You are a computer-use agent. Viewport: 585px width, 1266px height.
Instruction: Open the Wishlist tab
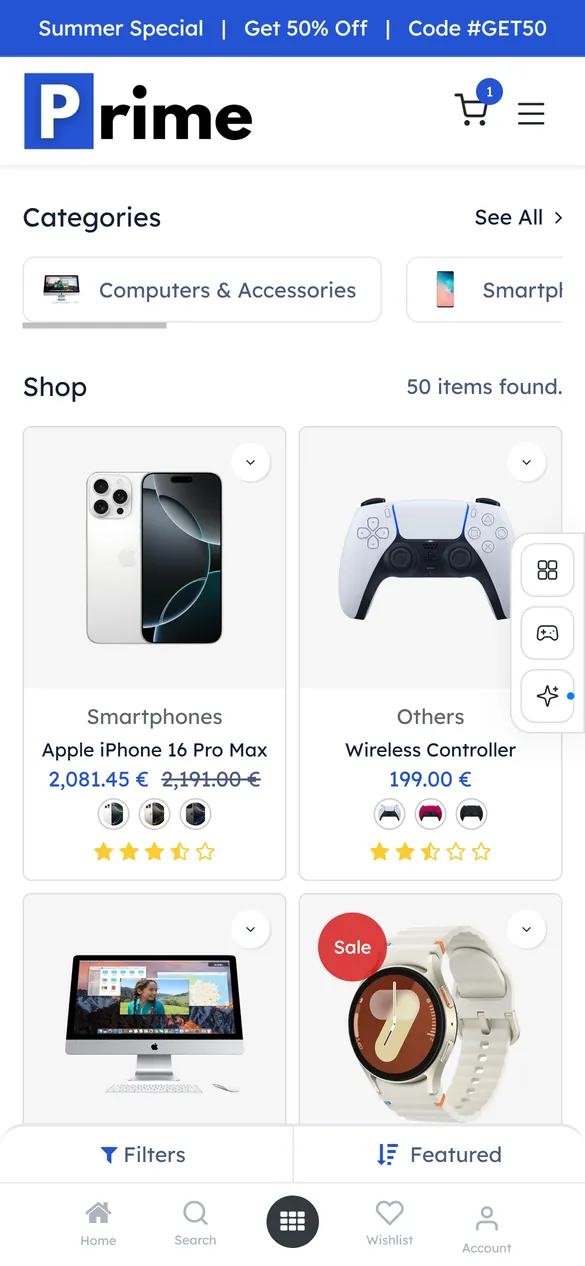389,1223
